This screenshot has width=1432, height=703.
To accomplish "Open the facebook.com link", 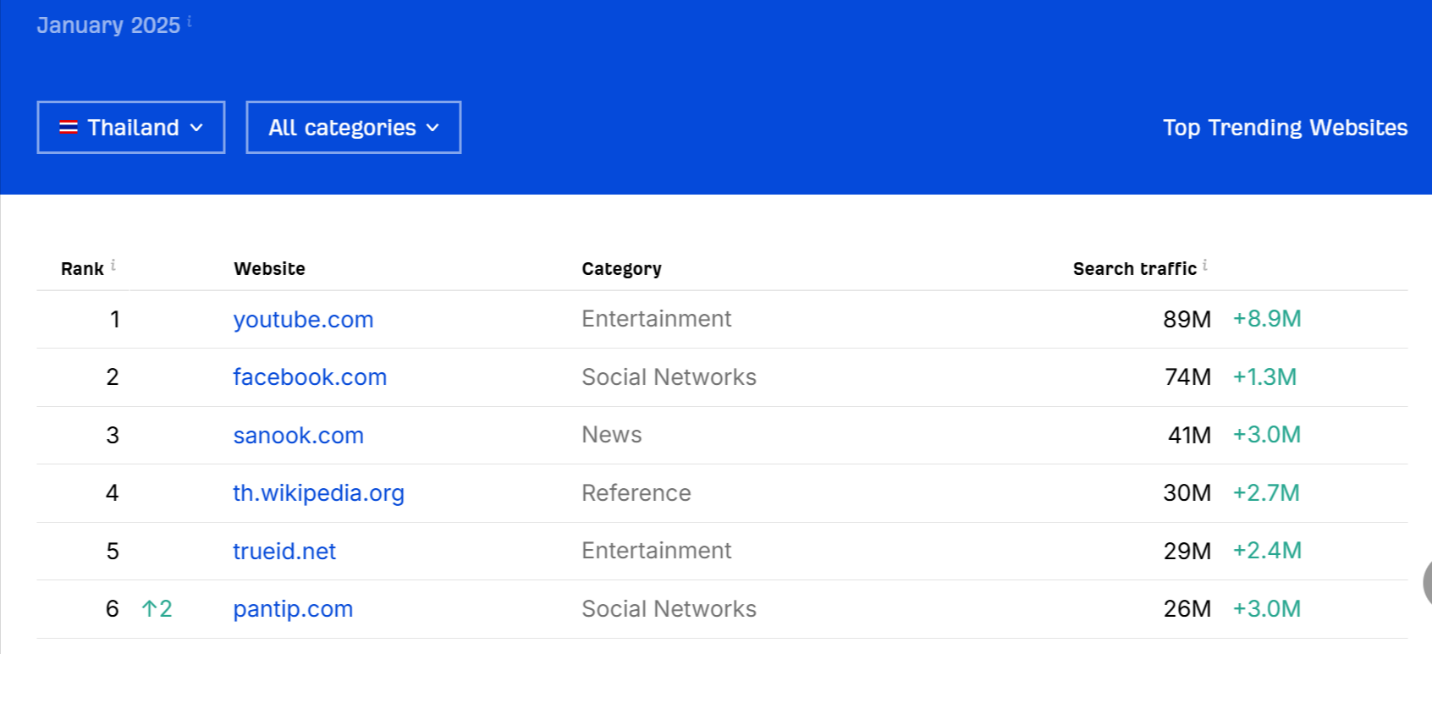I will [x=310, y=377].
